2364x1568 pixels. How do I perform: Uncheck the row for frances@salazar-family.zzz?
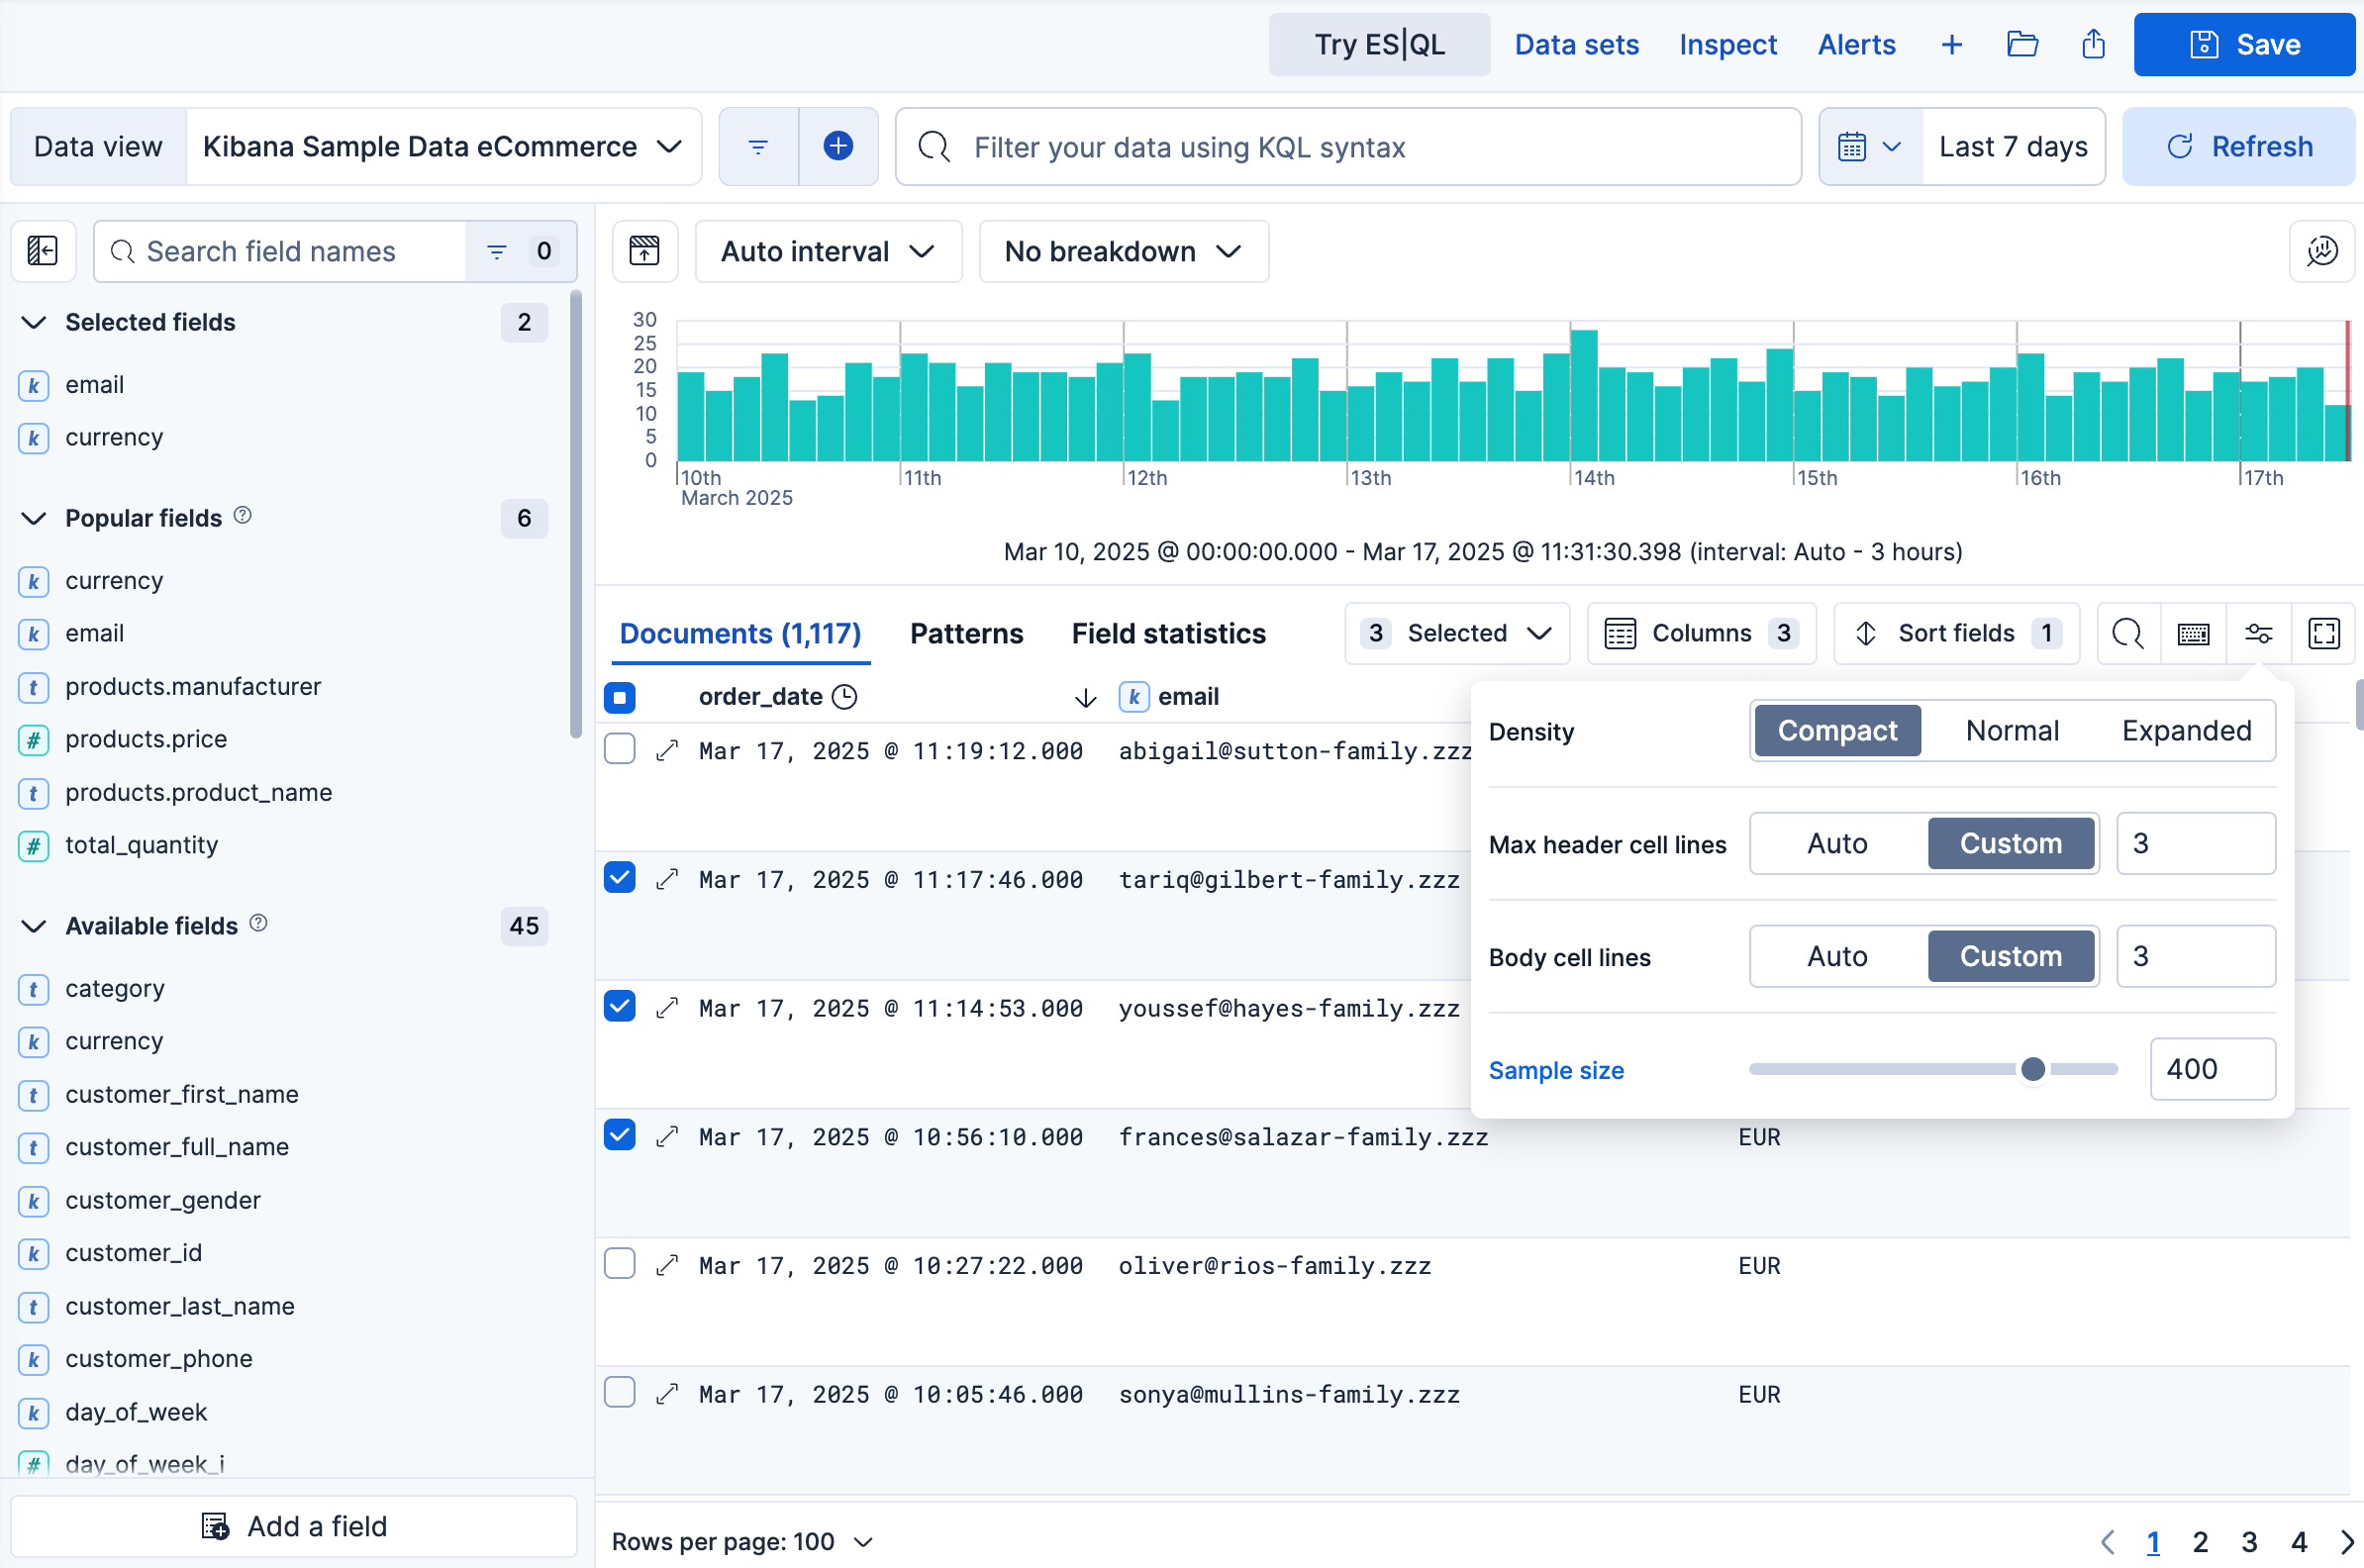(x=620, y=1135)
